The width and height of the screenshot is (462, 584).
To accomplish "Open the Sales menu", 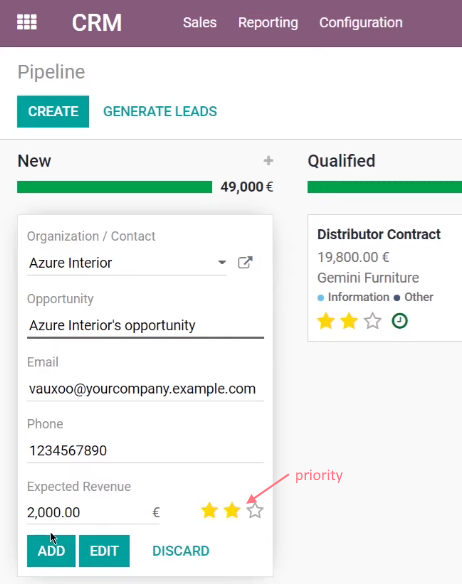I will tap(200, 22).
